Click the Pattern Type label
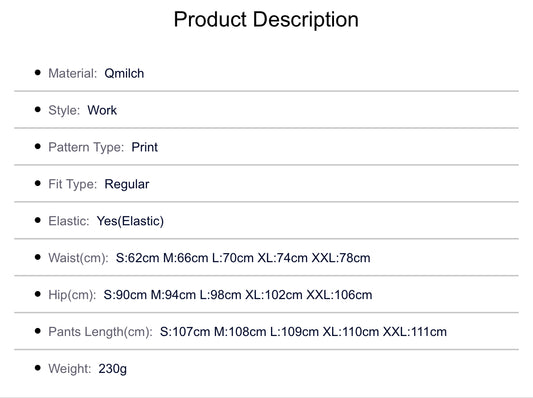Screen dimensions: 533x398 86,147
